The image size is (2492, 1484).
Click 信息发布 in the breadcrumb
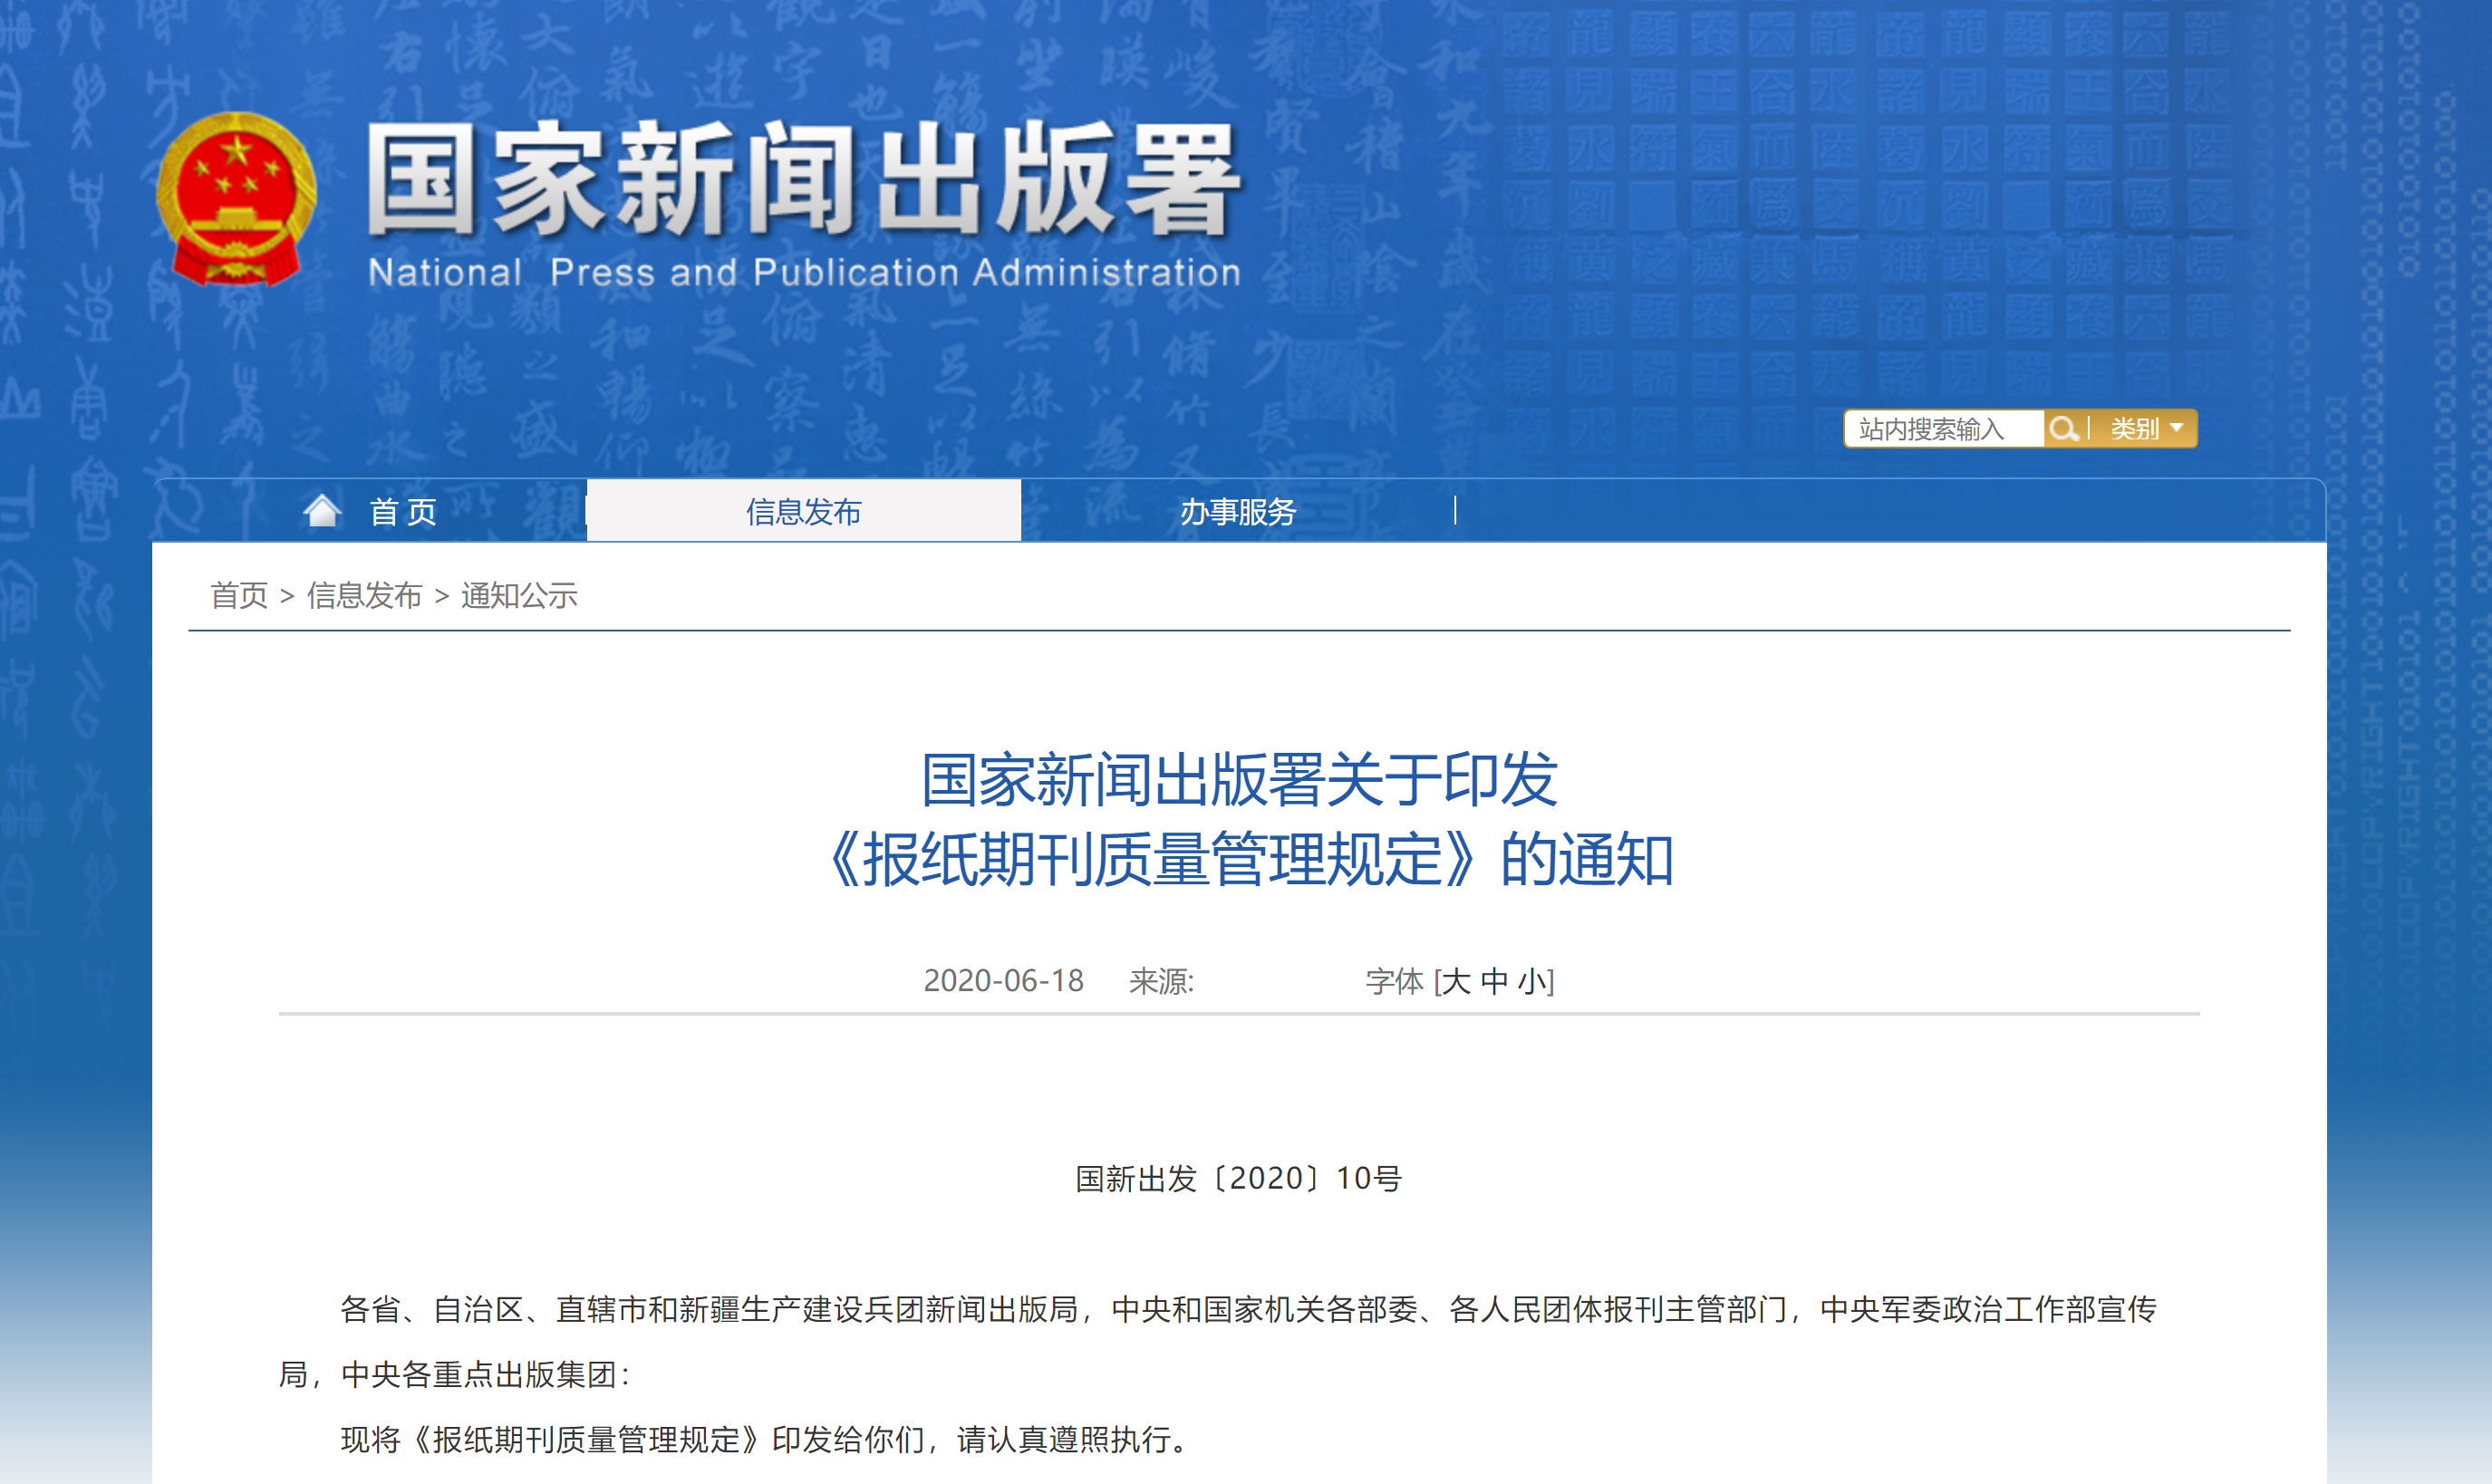(364, 595)
